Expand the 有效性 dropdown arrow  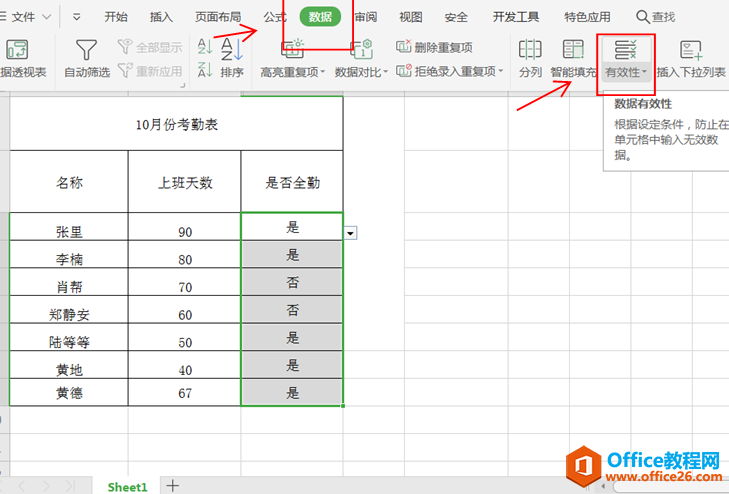[x=644, y=72]
